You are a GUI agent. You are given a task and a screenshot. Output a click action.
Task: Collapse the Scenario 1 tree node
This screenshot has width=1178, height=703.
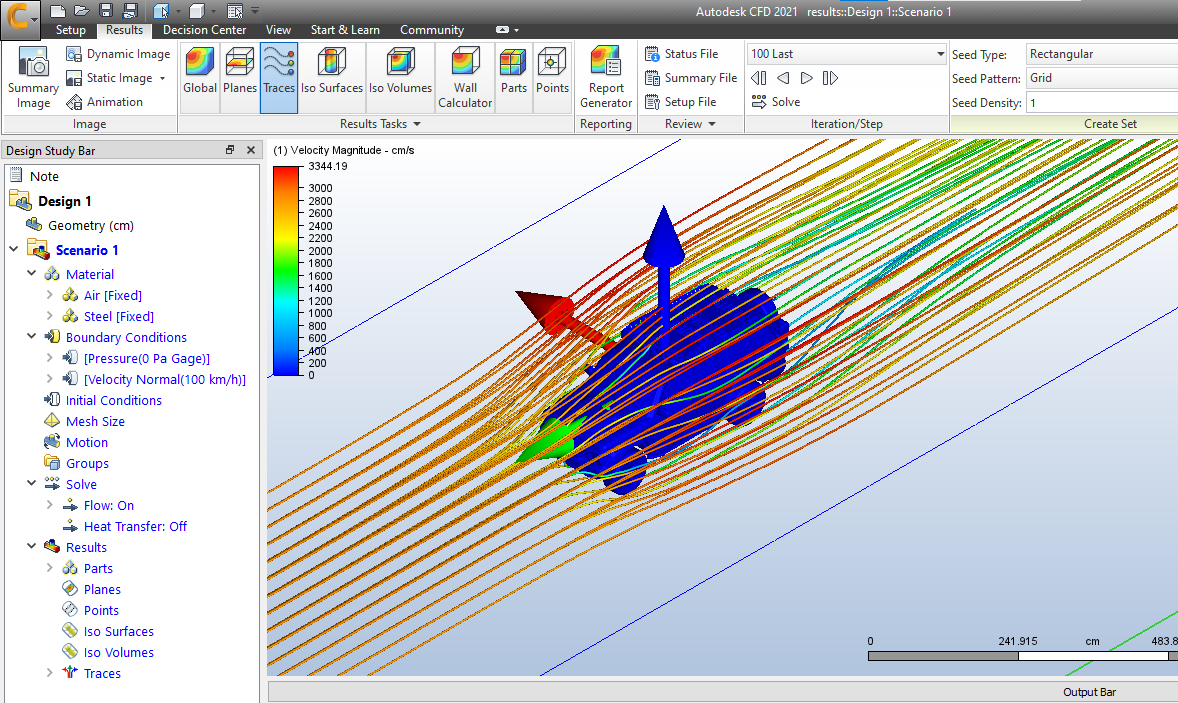(14, 249)
